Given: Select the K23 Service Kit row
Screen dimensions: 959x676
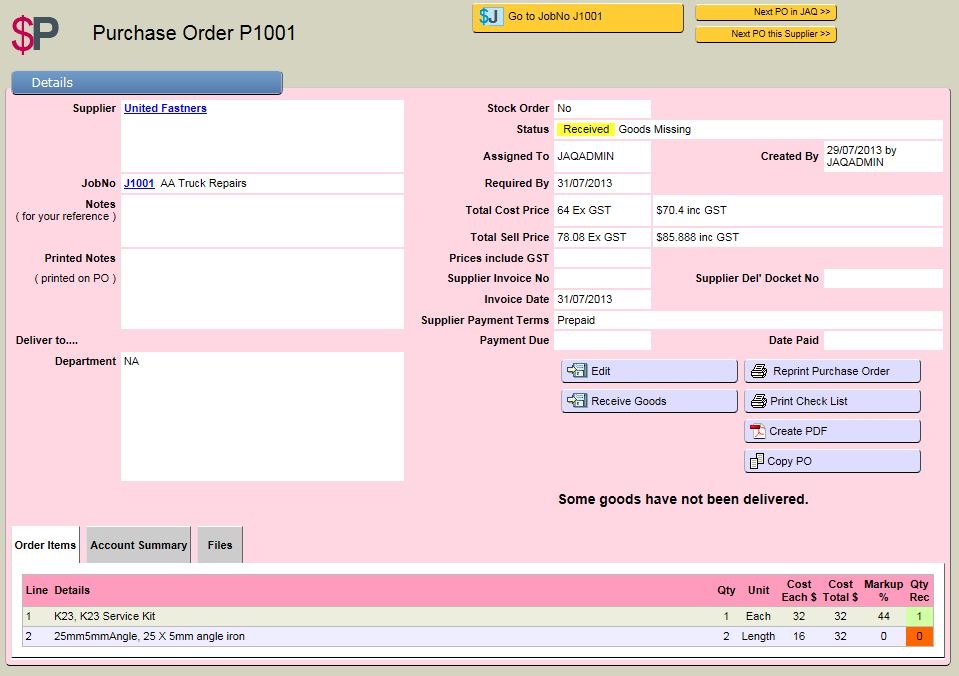Looking at the screenshot, I should (300, 617).
